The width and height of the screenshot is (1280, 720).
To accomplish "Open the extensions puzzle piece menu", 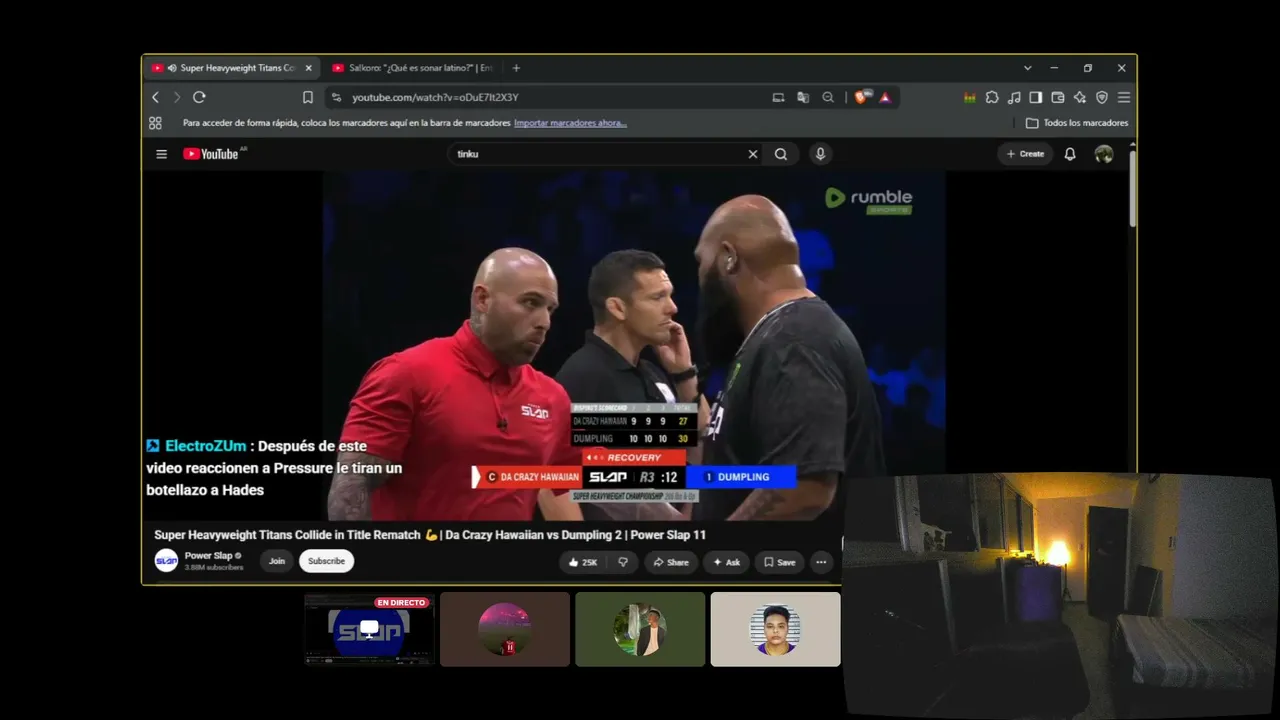I will tap(992, 97).
